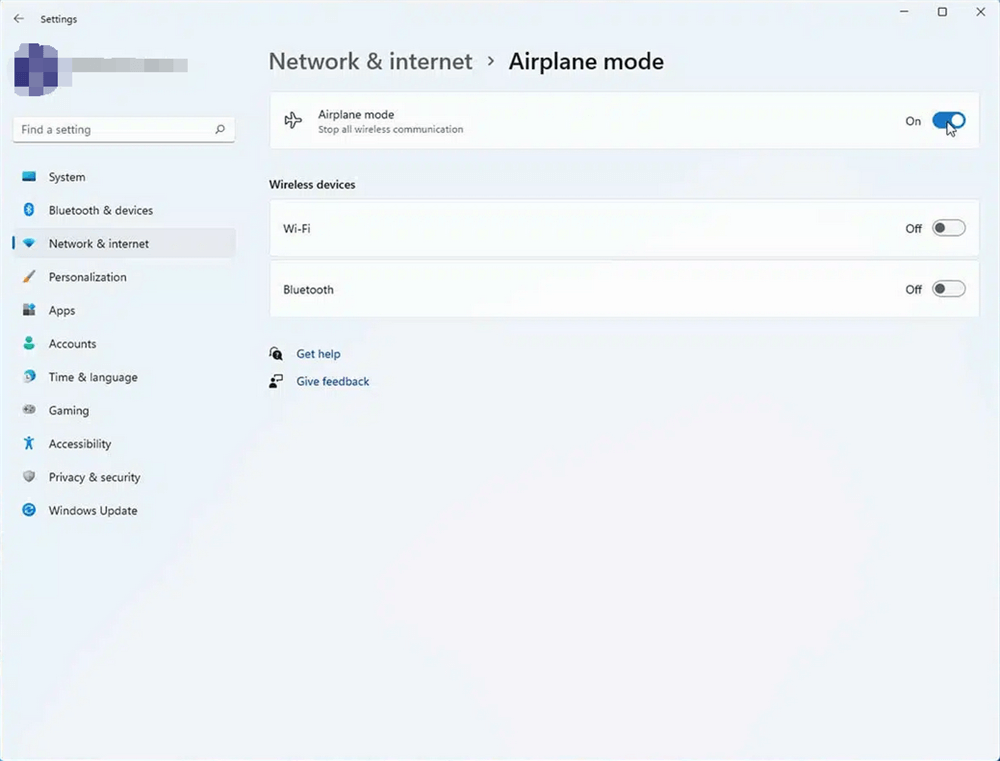This screenshot has height=761, width=1000.
Task: Open the Get help link
Action: click(318, 354)
